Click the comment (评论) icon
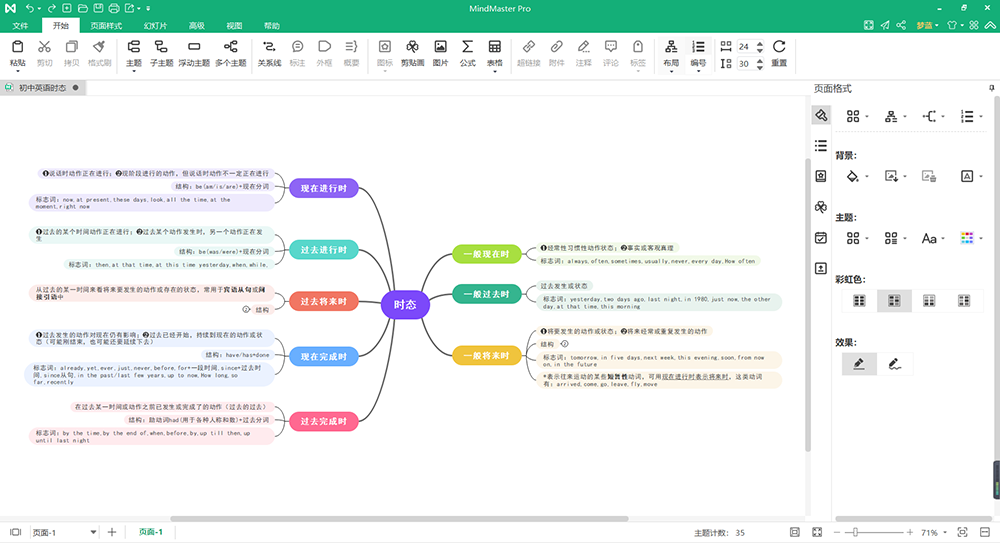The width and height of the screenshot is (1000, 543). coord(611,47)
